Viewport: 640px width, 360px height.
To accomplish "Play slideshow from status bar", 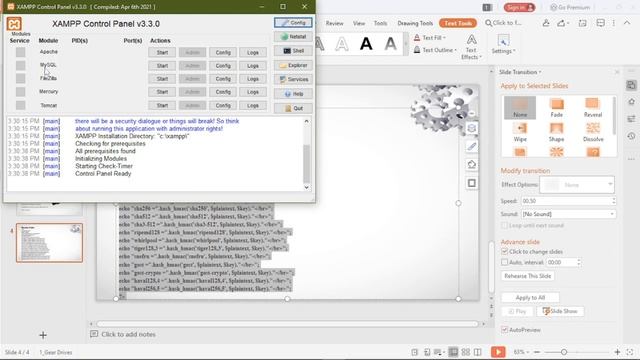I will point(498,352).
